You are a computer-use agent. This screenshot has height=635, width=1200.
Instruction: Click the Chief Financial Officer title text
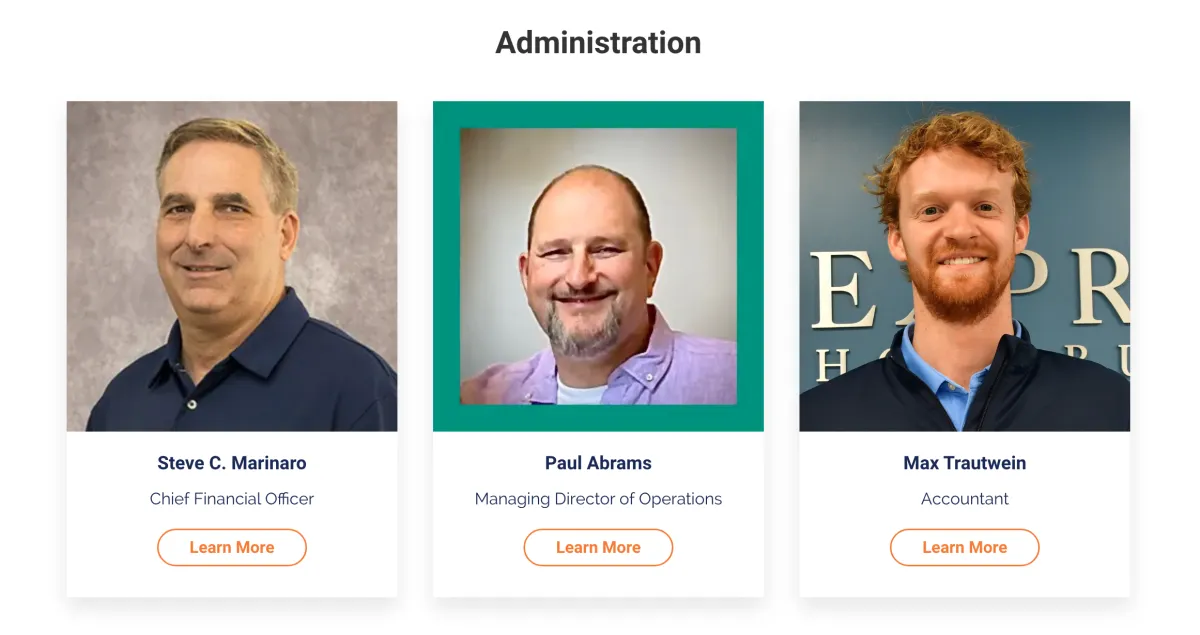(x=232, y=498)
